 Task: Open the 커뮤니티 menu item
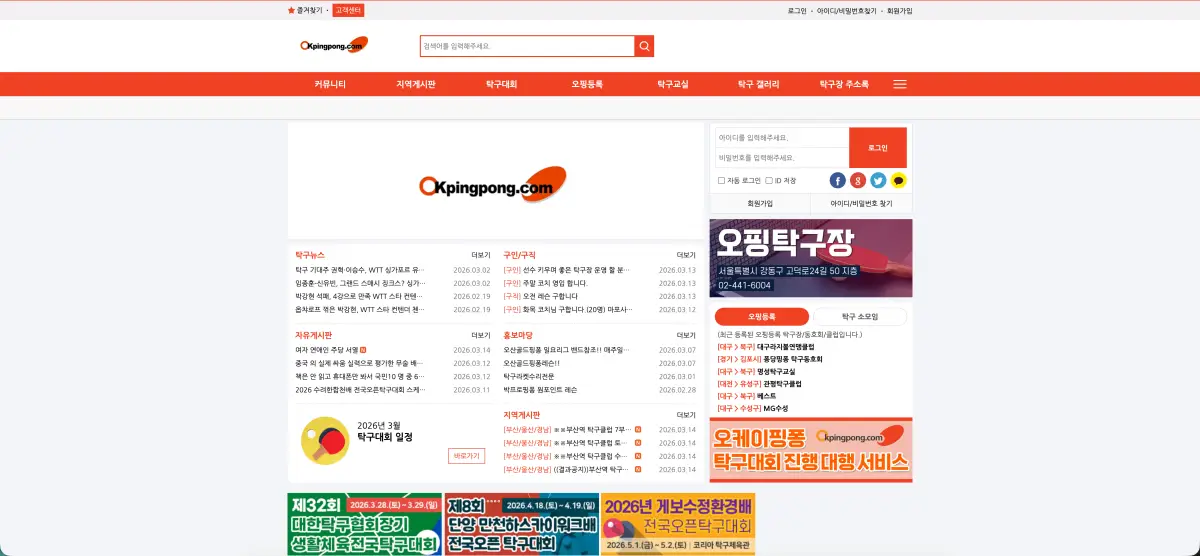point(330,85)
